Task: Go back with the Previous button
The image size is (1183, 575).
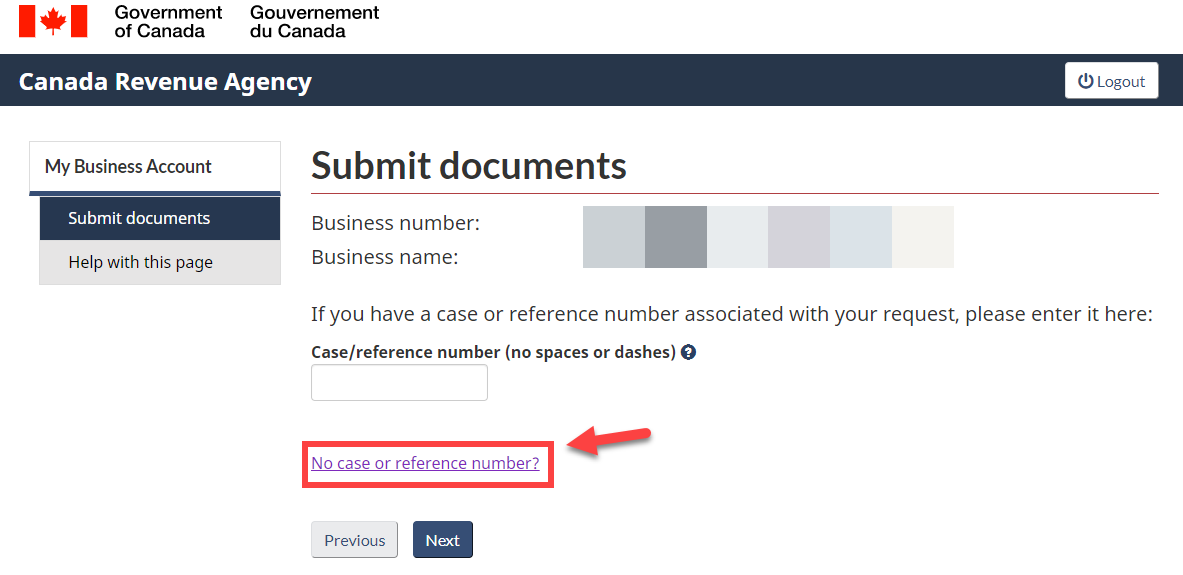Action: click(x=354, y=540)
